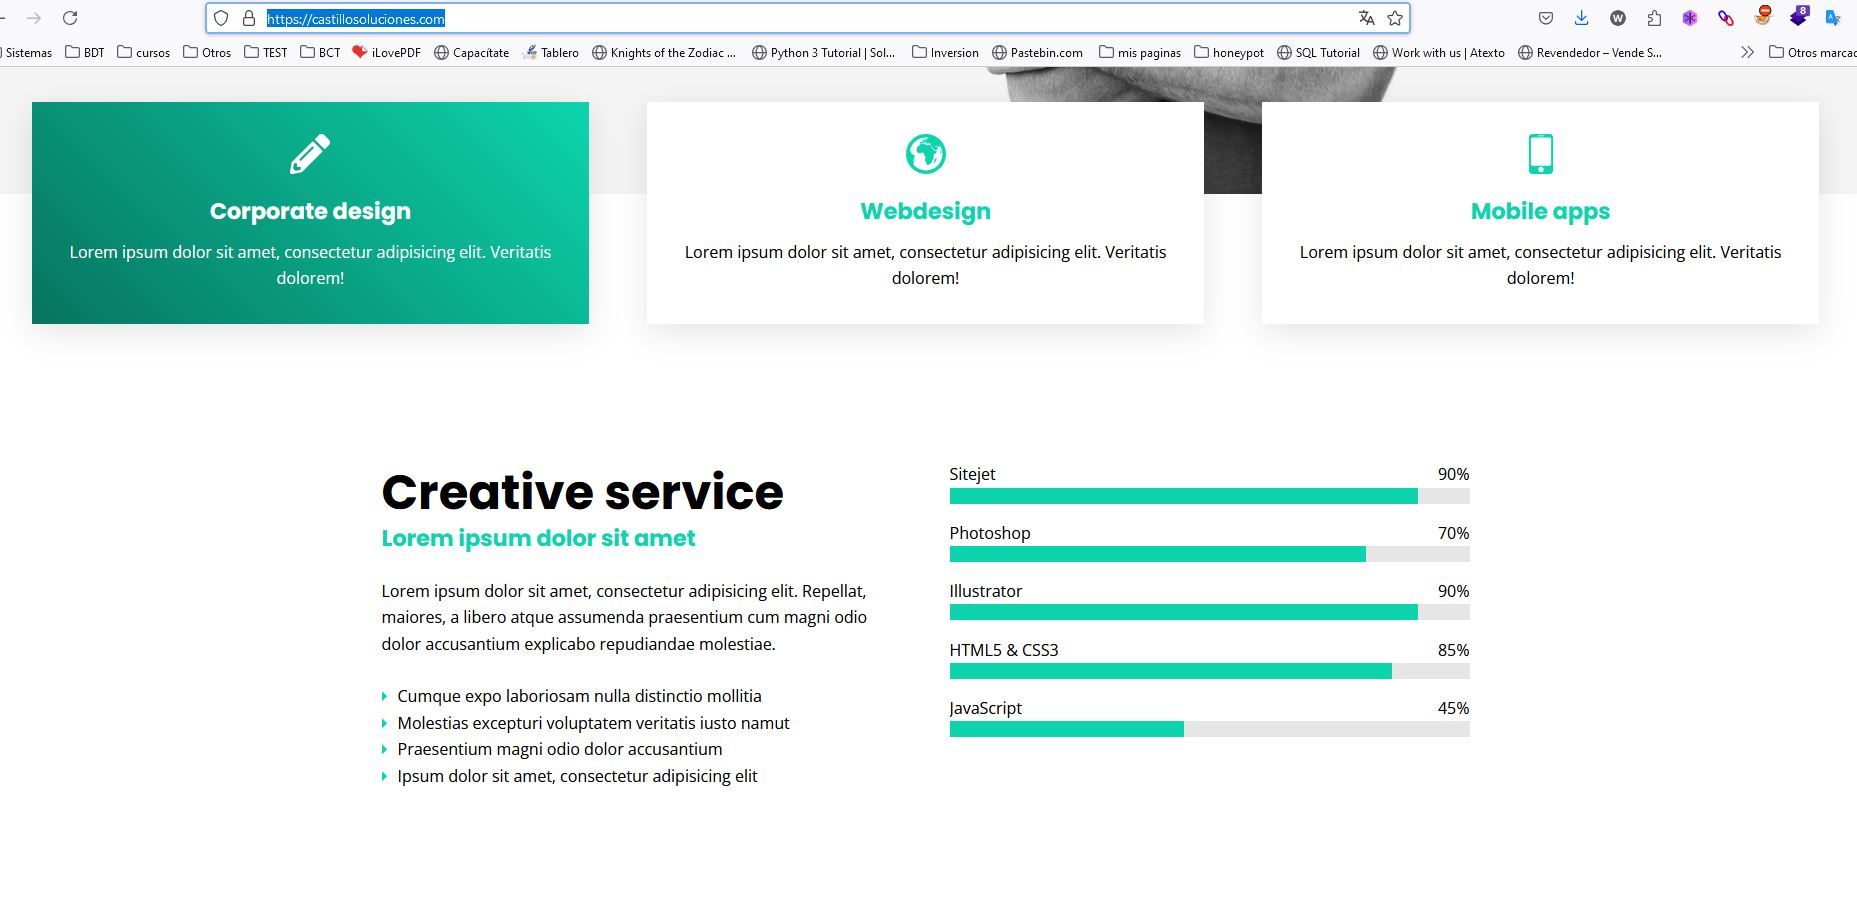Expand the cursos bookmarks folder
This screenshot has height=920, width=1857.
[144, 52]
